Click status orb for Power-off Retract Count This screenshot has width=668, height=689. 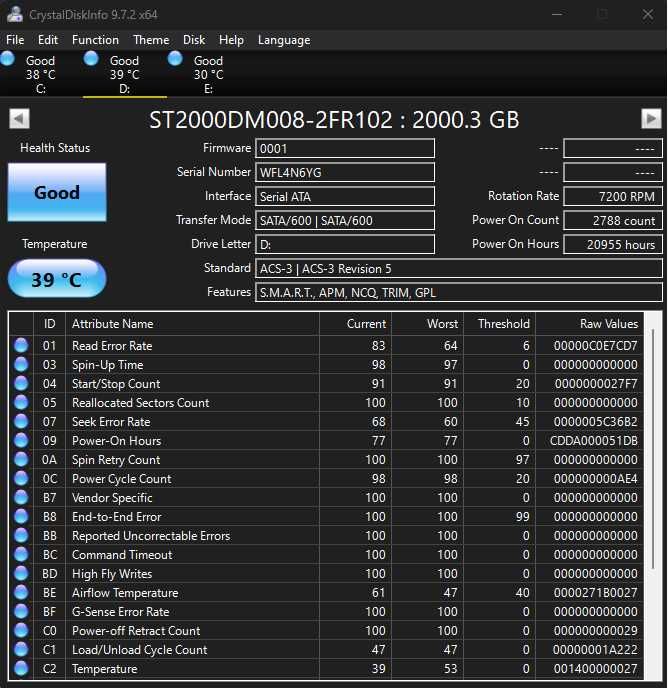21,630
